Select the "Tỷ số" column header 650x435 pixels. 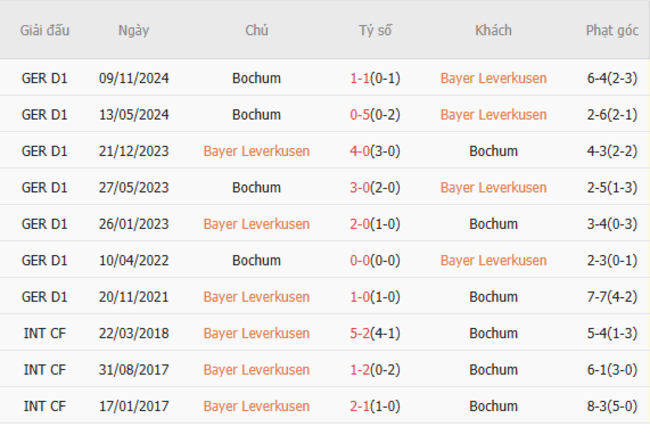tap(375, 30)
